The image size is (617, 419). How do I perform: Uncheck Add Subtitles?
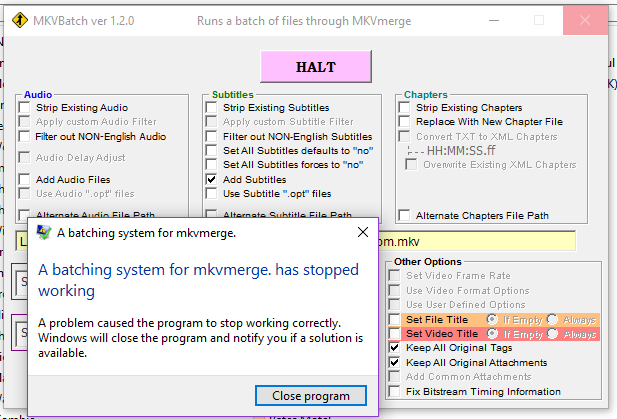pyautogui.click(x=211, y=179)
